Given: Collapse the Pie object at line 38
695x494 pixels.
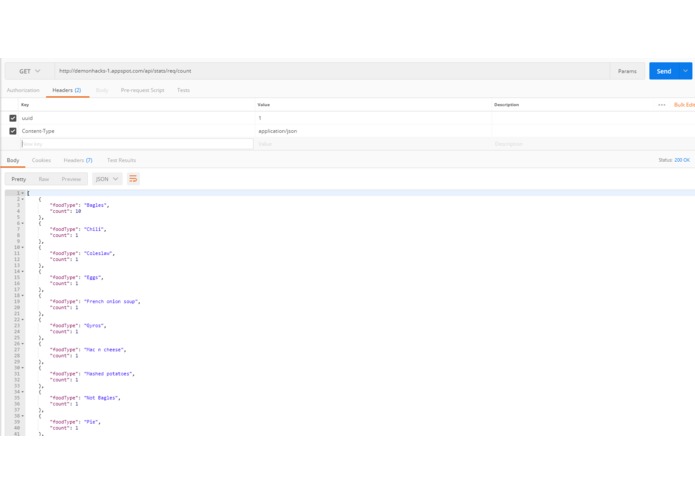Looking at the screenshot, I should click(23, 416).
